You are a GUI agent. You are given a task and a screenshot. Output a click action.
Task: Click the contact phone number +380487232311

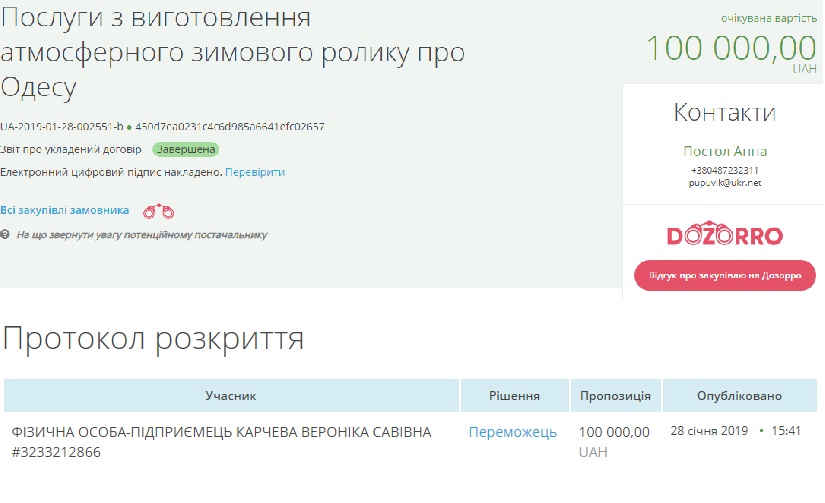point(725,170)
